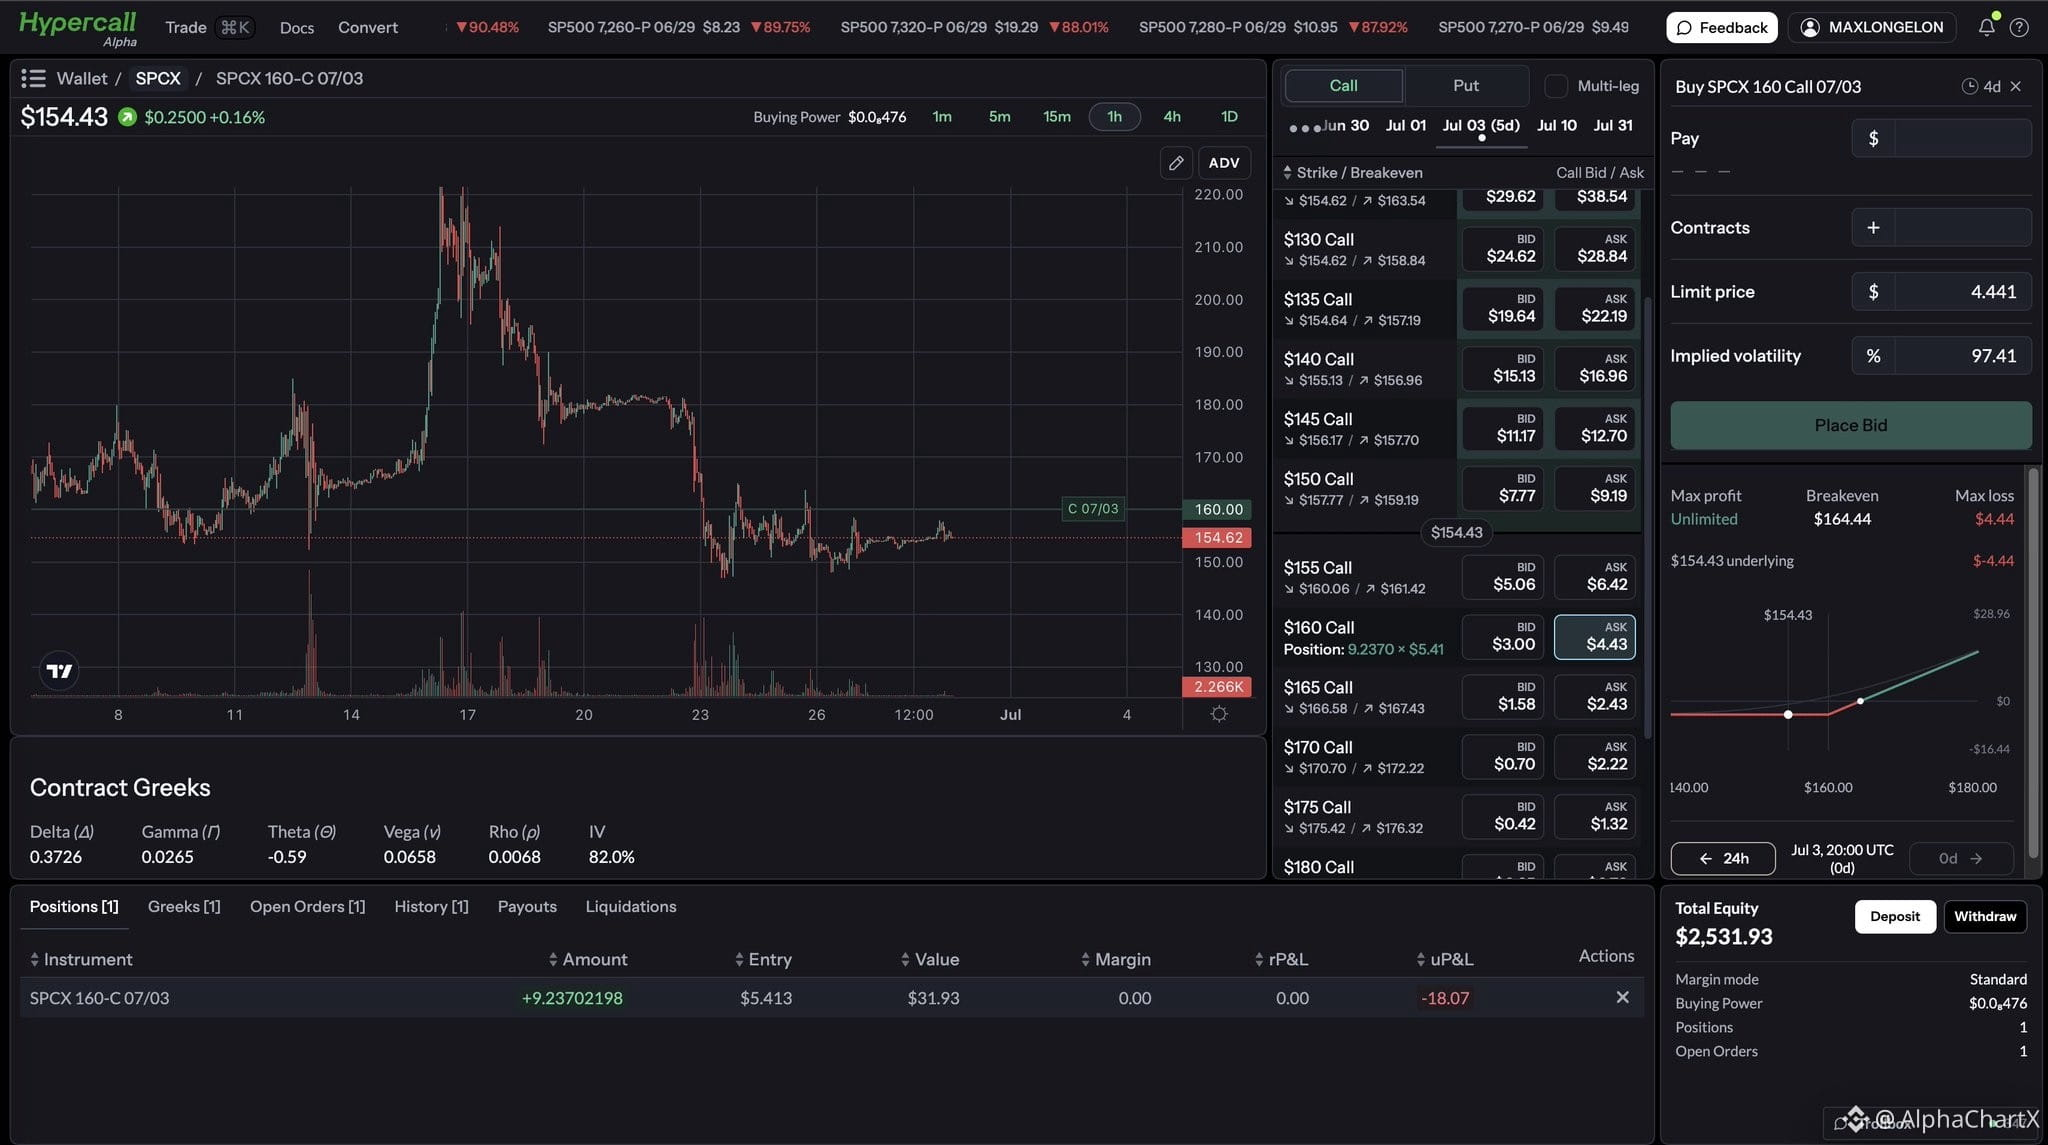Open chart settings gear icon
Screen dimensions: 2048x1145
tap(1218, 714)
